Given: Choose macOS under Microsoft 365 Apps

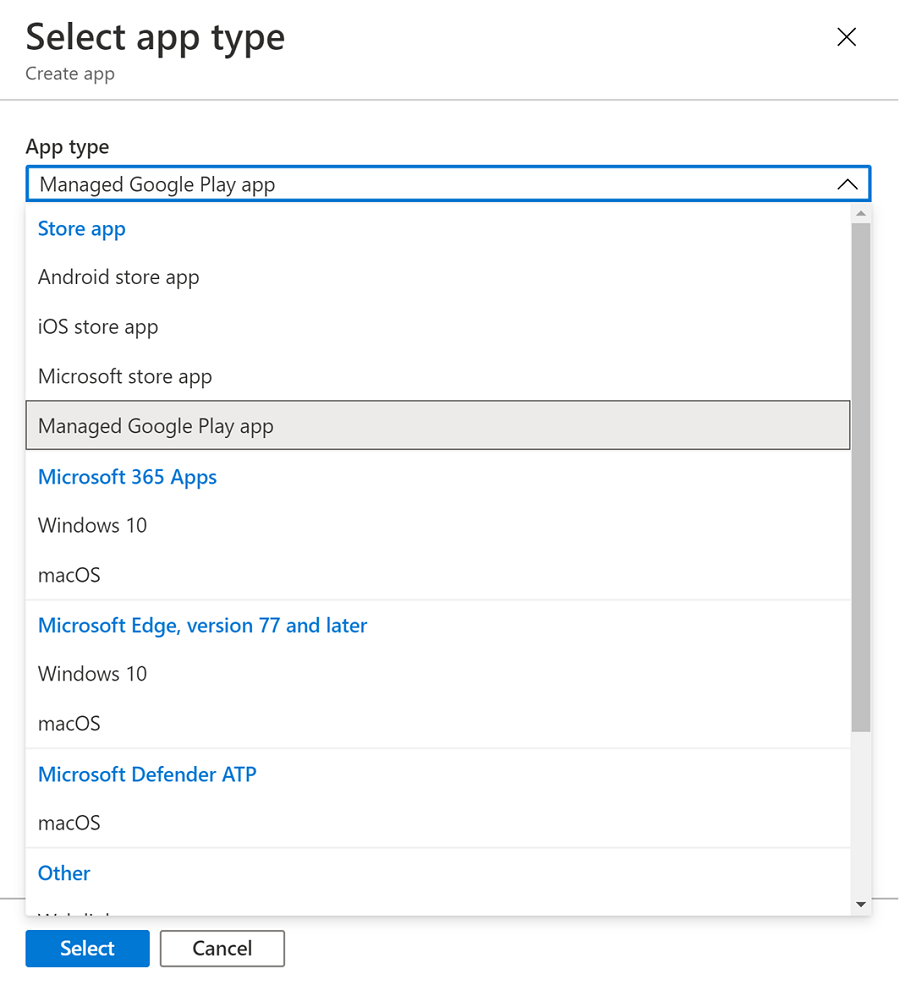Looking at the screenshot, I should pos(438,575).
